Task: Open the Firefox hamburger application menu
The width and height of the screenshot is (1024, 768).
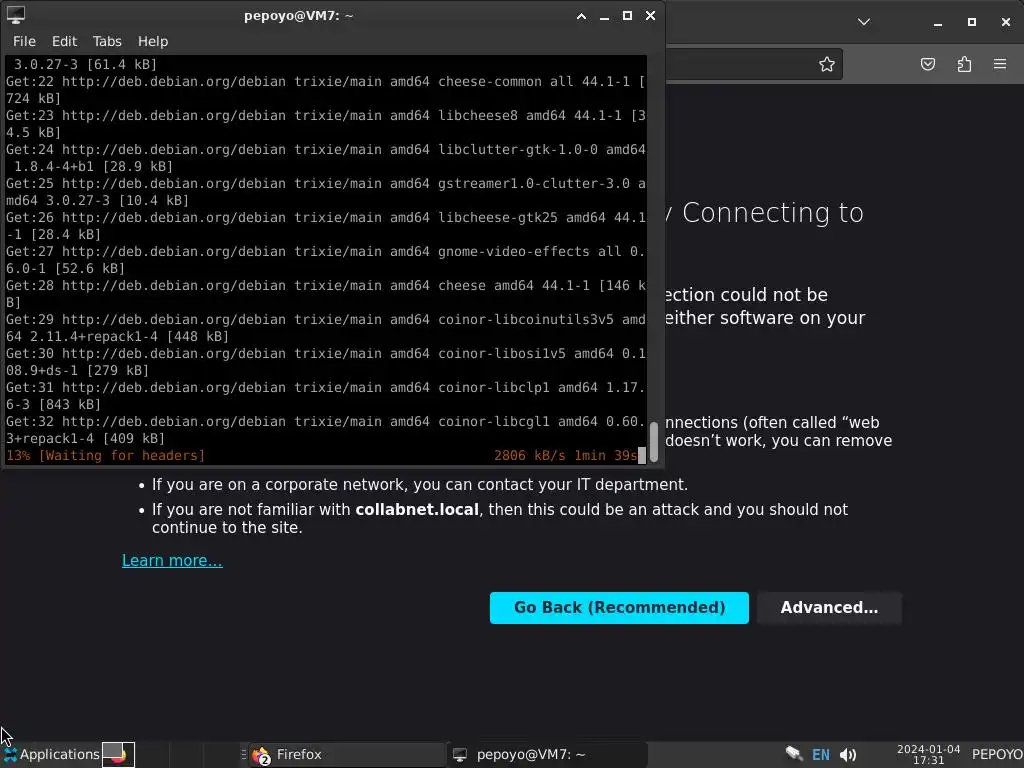Action: coord(1000,64)
